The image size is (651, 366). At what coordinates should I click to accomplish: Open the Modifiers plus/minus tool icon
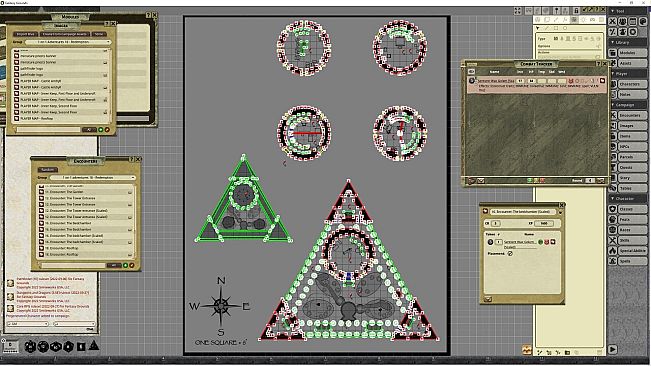coord(613,32)
